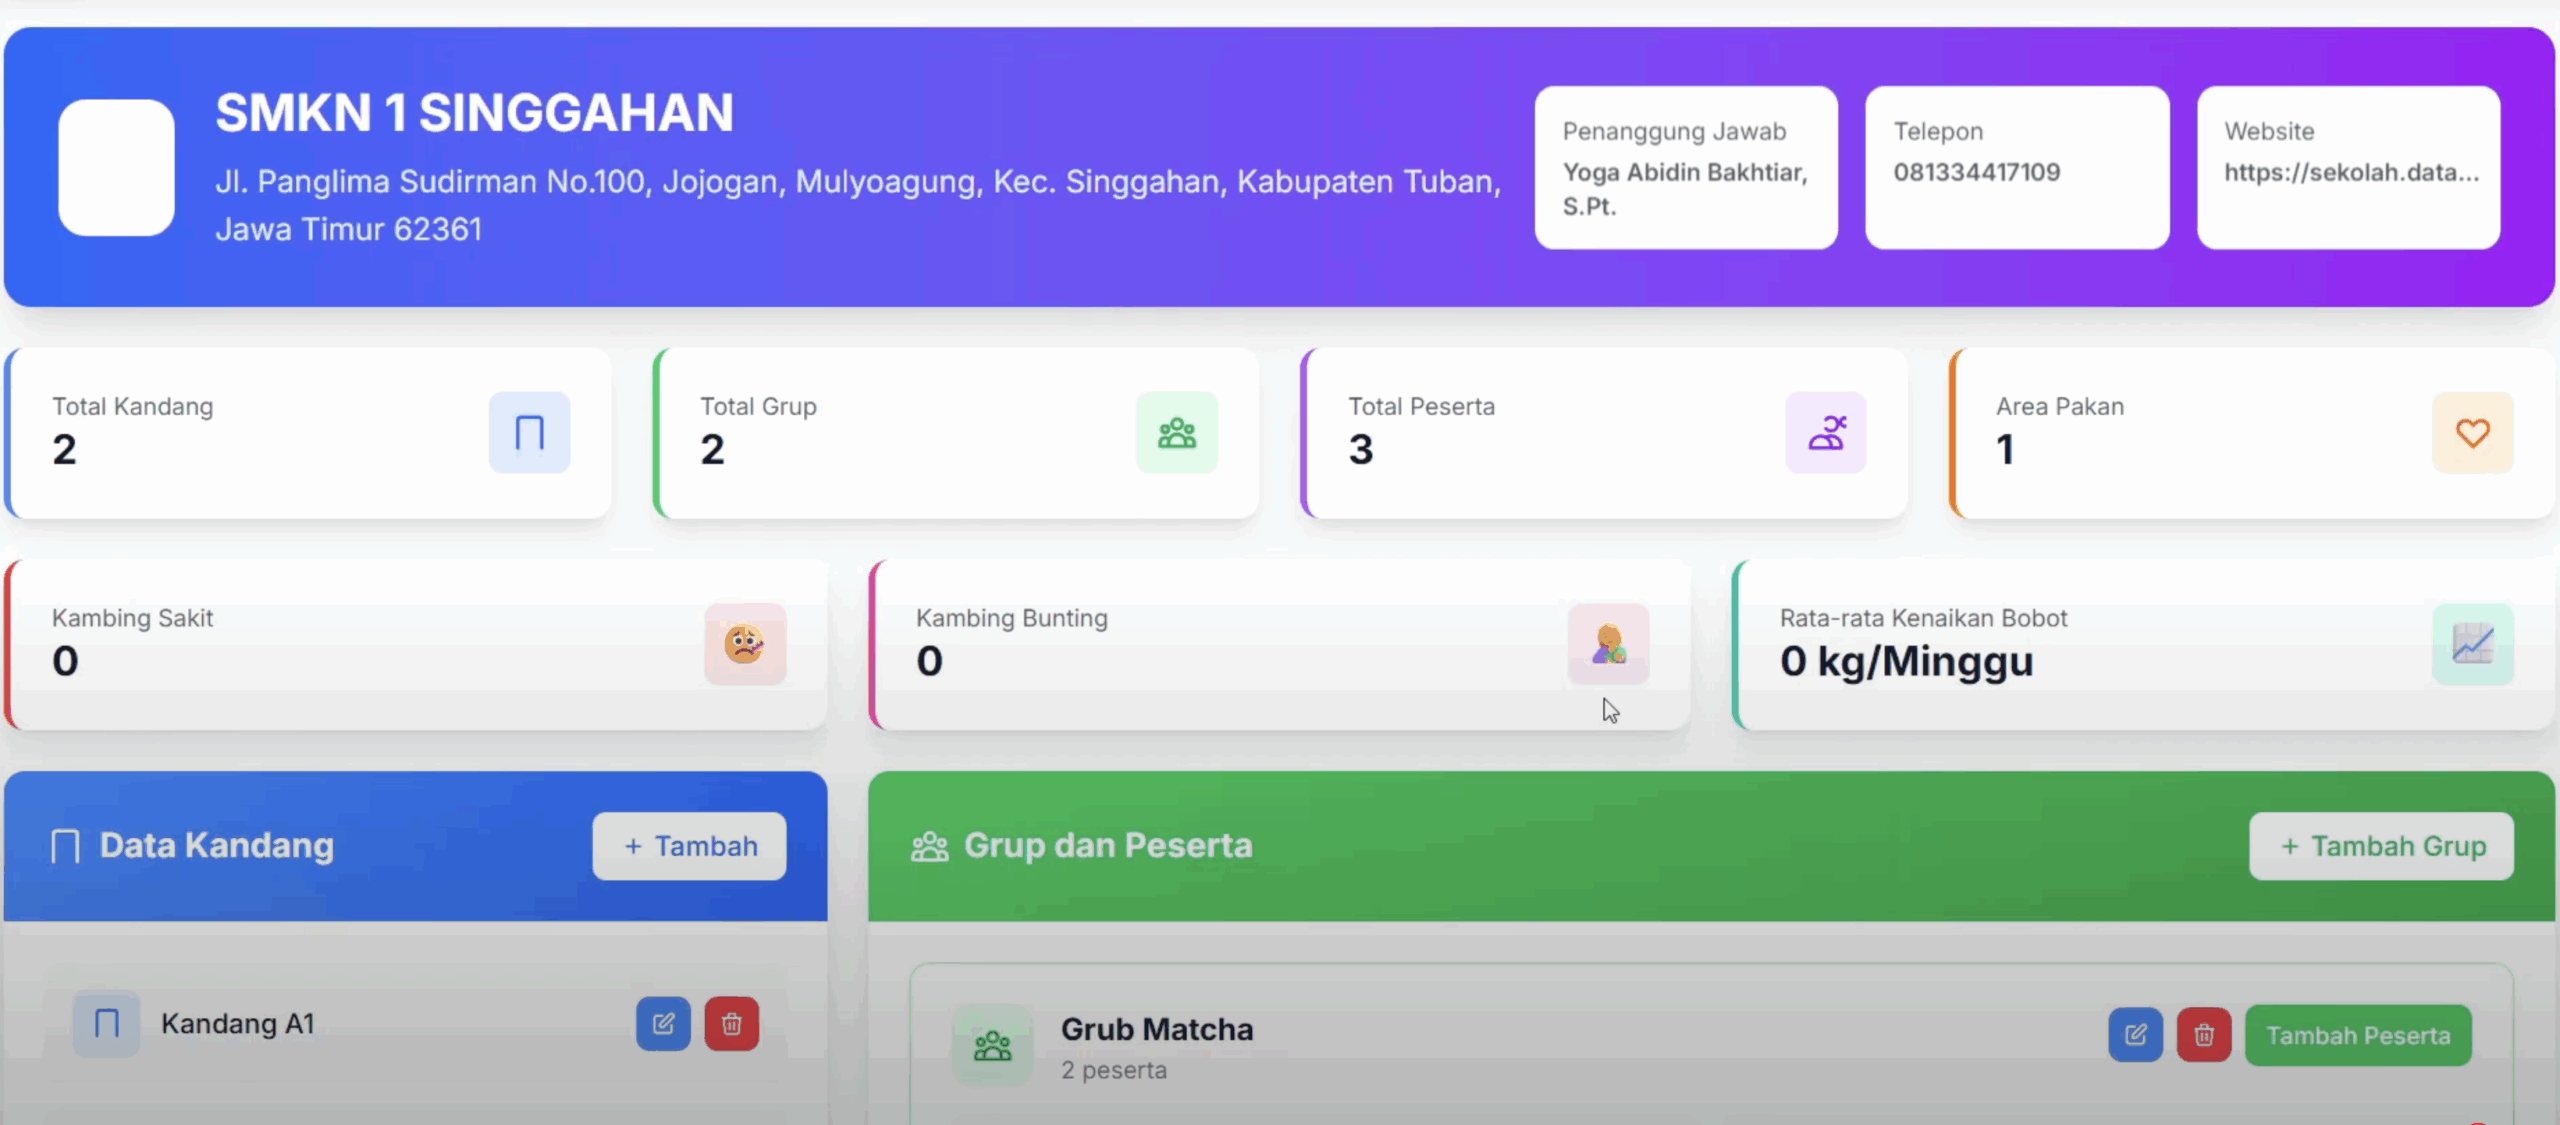This screenshot has width=2560, height=1125.
Task: Edit the Grub Matcha group
Action: (x=2136, y=1035)
